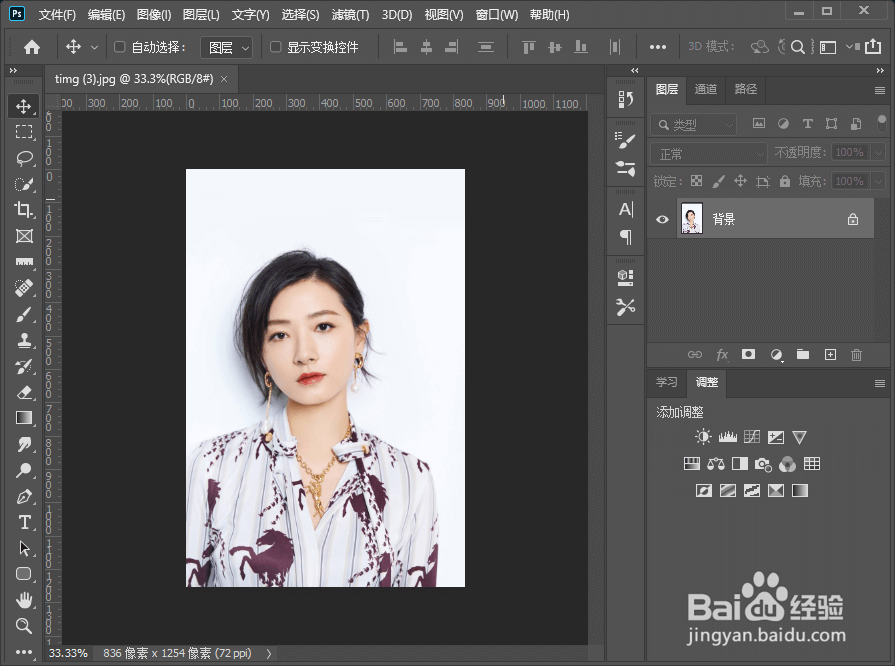Image resolution: width=895 pixels, height=666 pixels.
Task: Select the Rectangular Marquee tool
Action: coord(23,132)
